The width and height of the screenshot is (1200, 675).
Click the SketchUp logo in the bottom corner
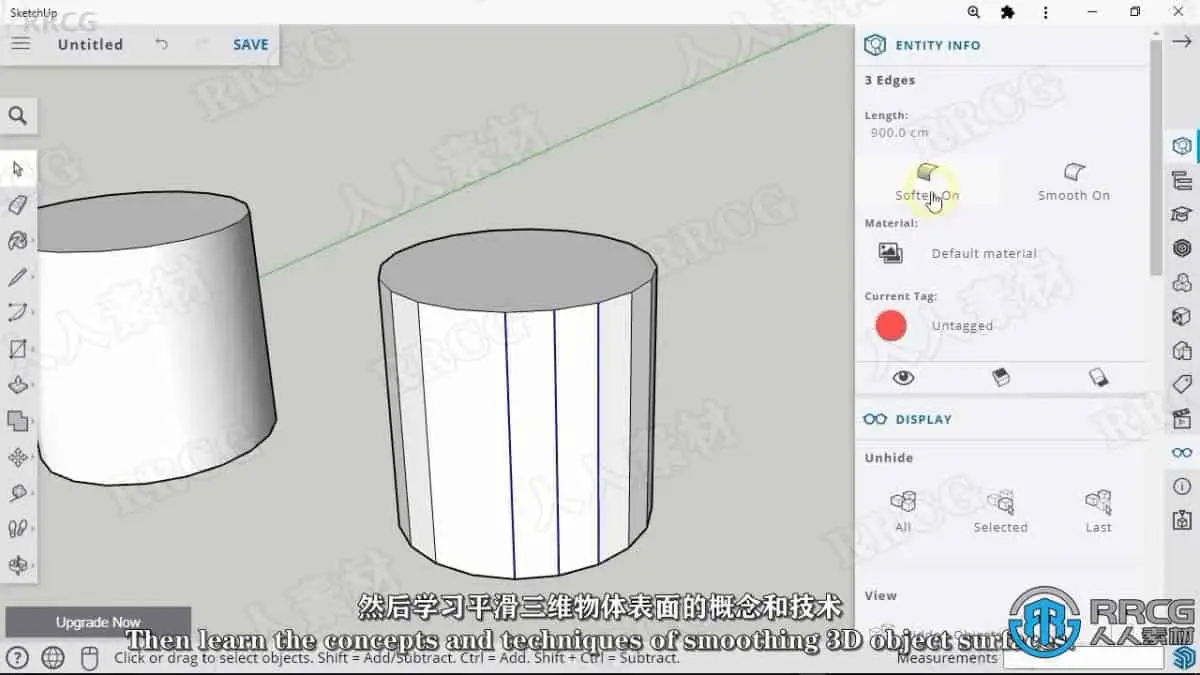[1182, 657]
